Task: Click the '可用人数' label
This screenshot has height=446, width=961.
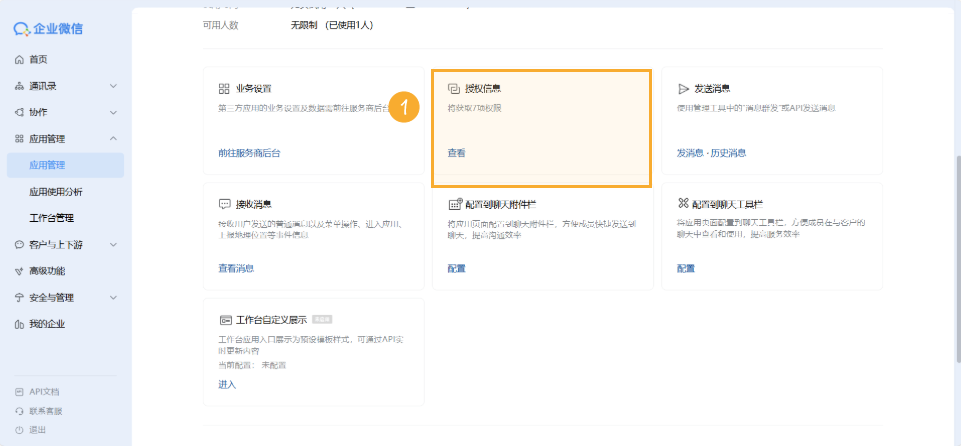Action: (221, 25)
